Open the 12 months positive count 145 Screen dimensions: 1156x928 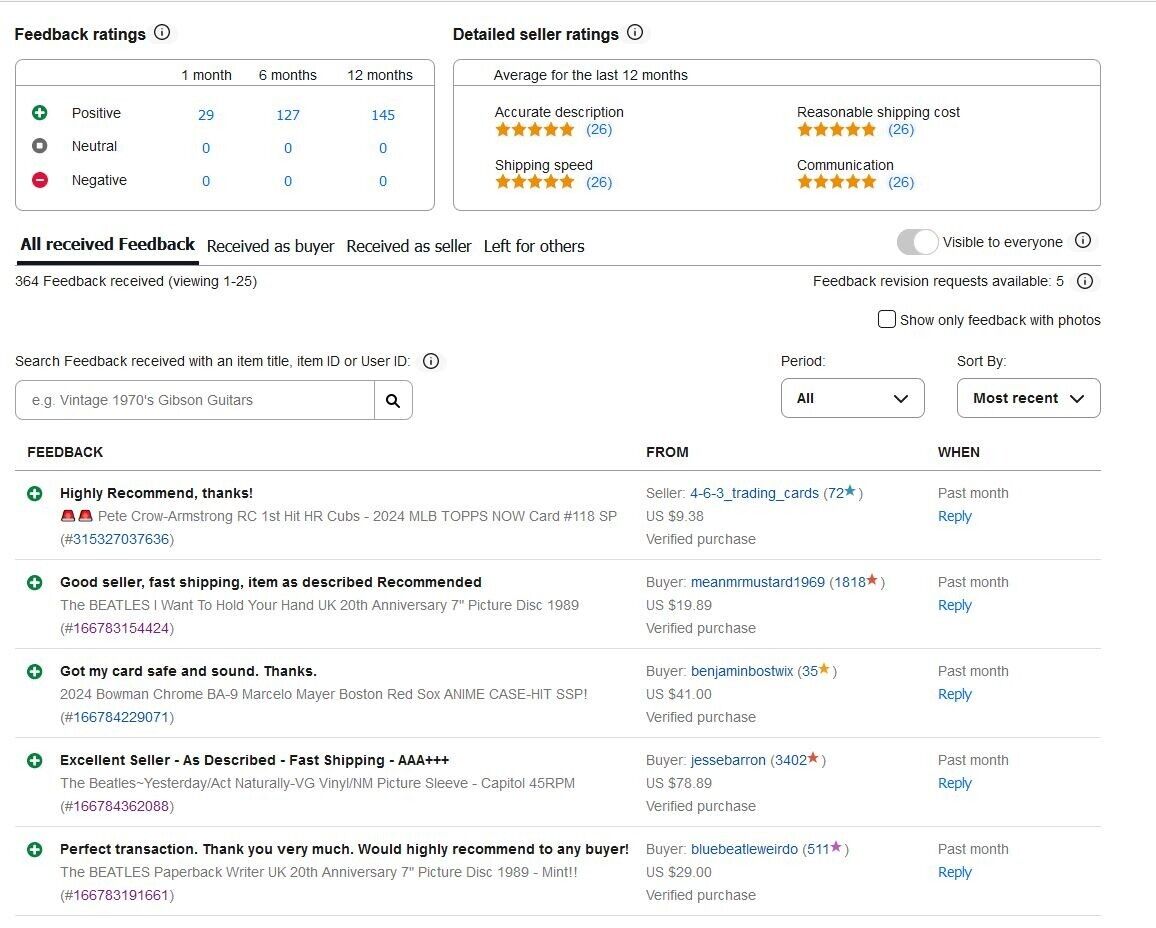383,115
